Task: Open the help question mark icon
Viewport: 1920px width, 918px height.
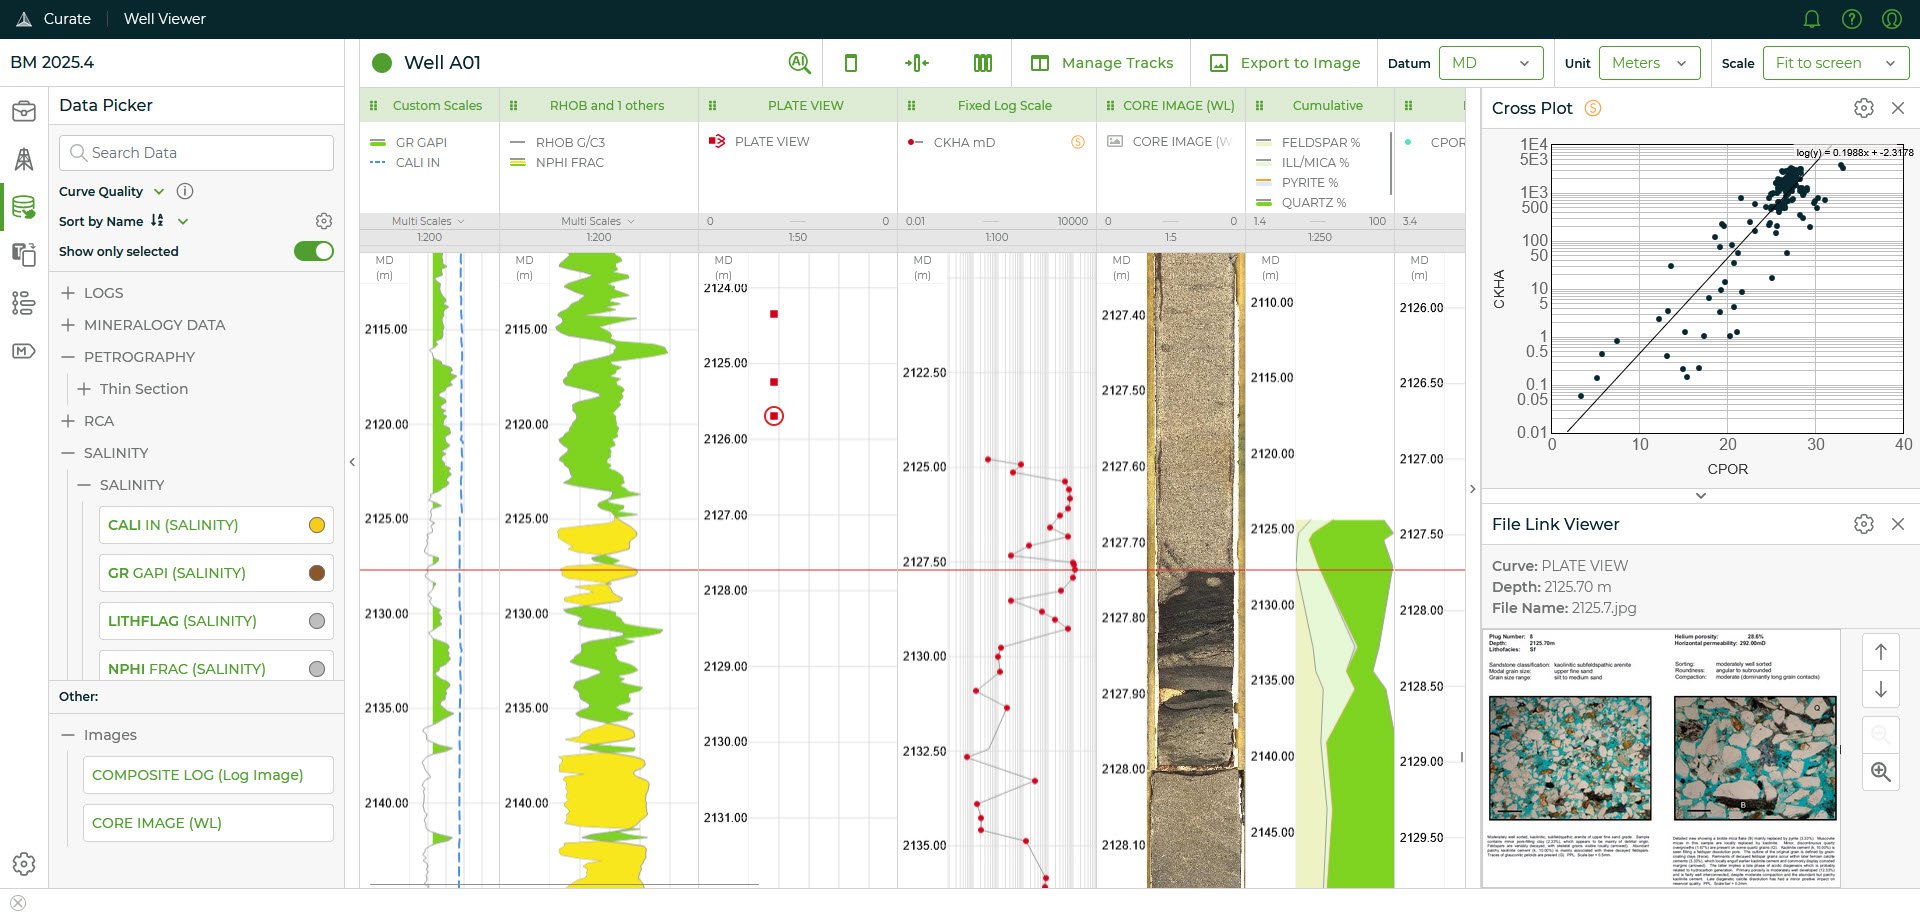Action: [1851, 19]
